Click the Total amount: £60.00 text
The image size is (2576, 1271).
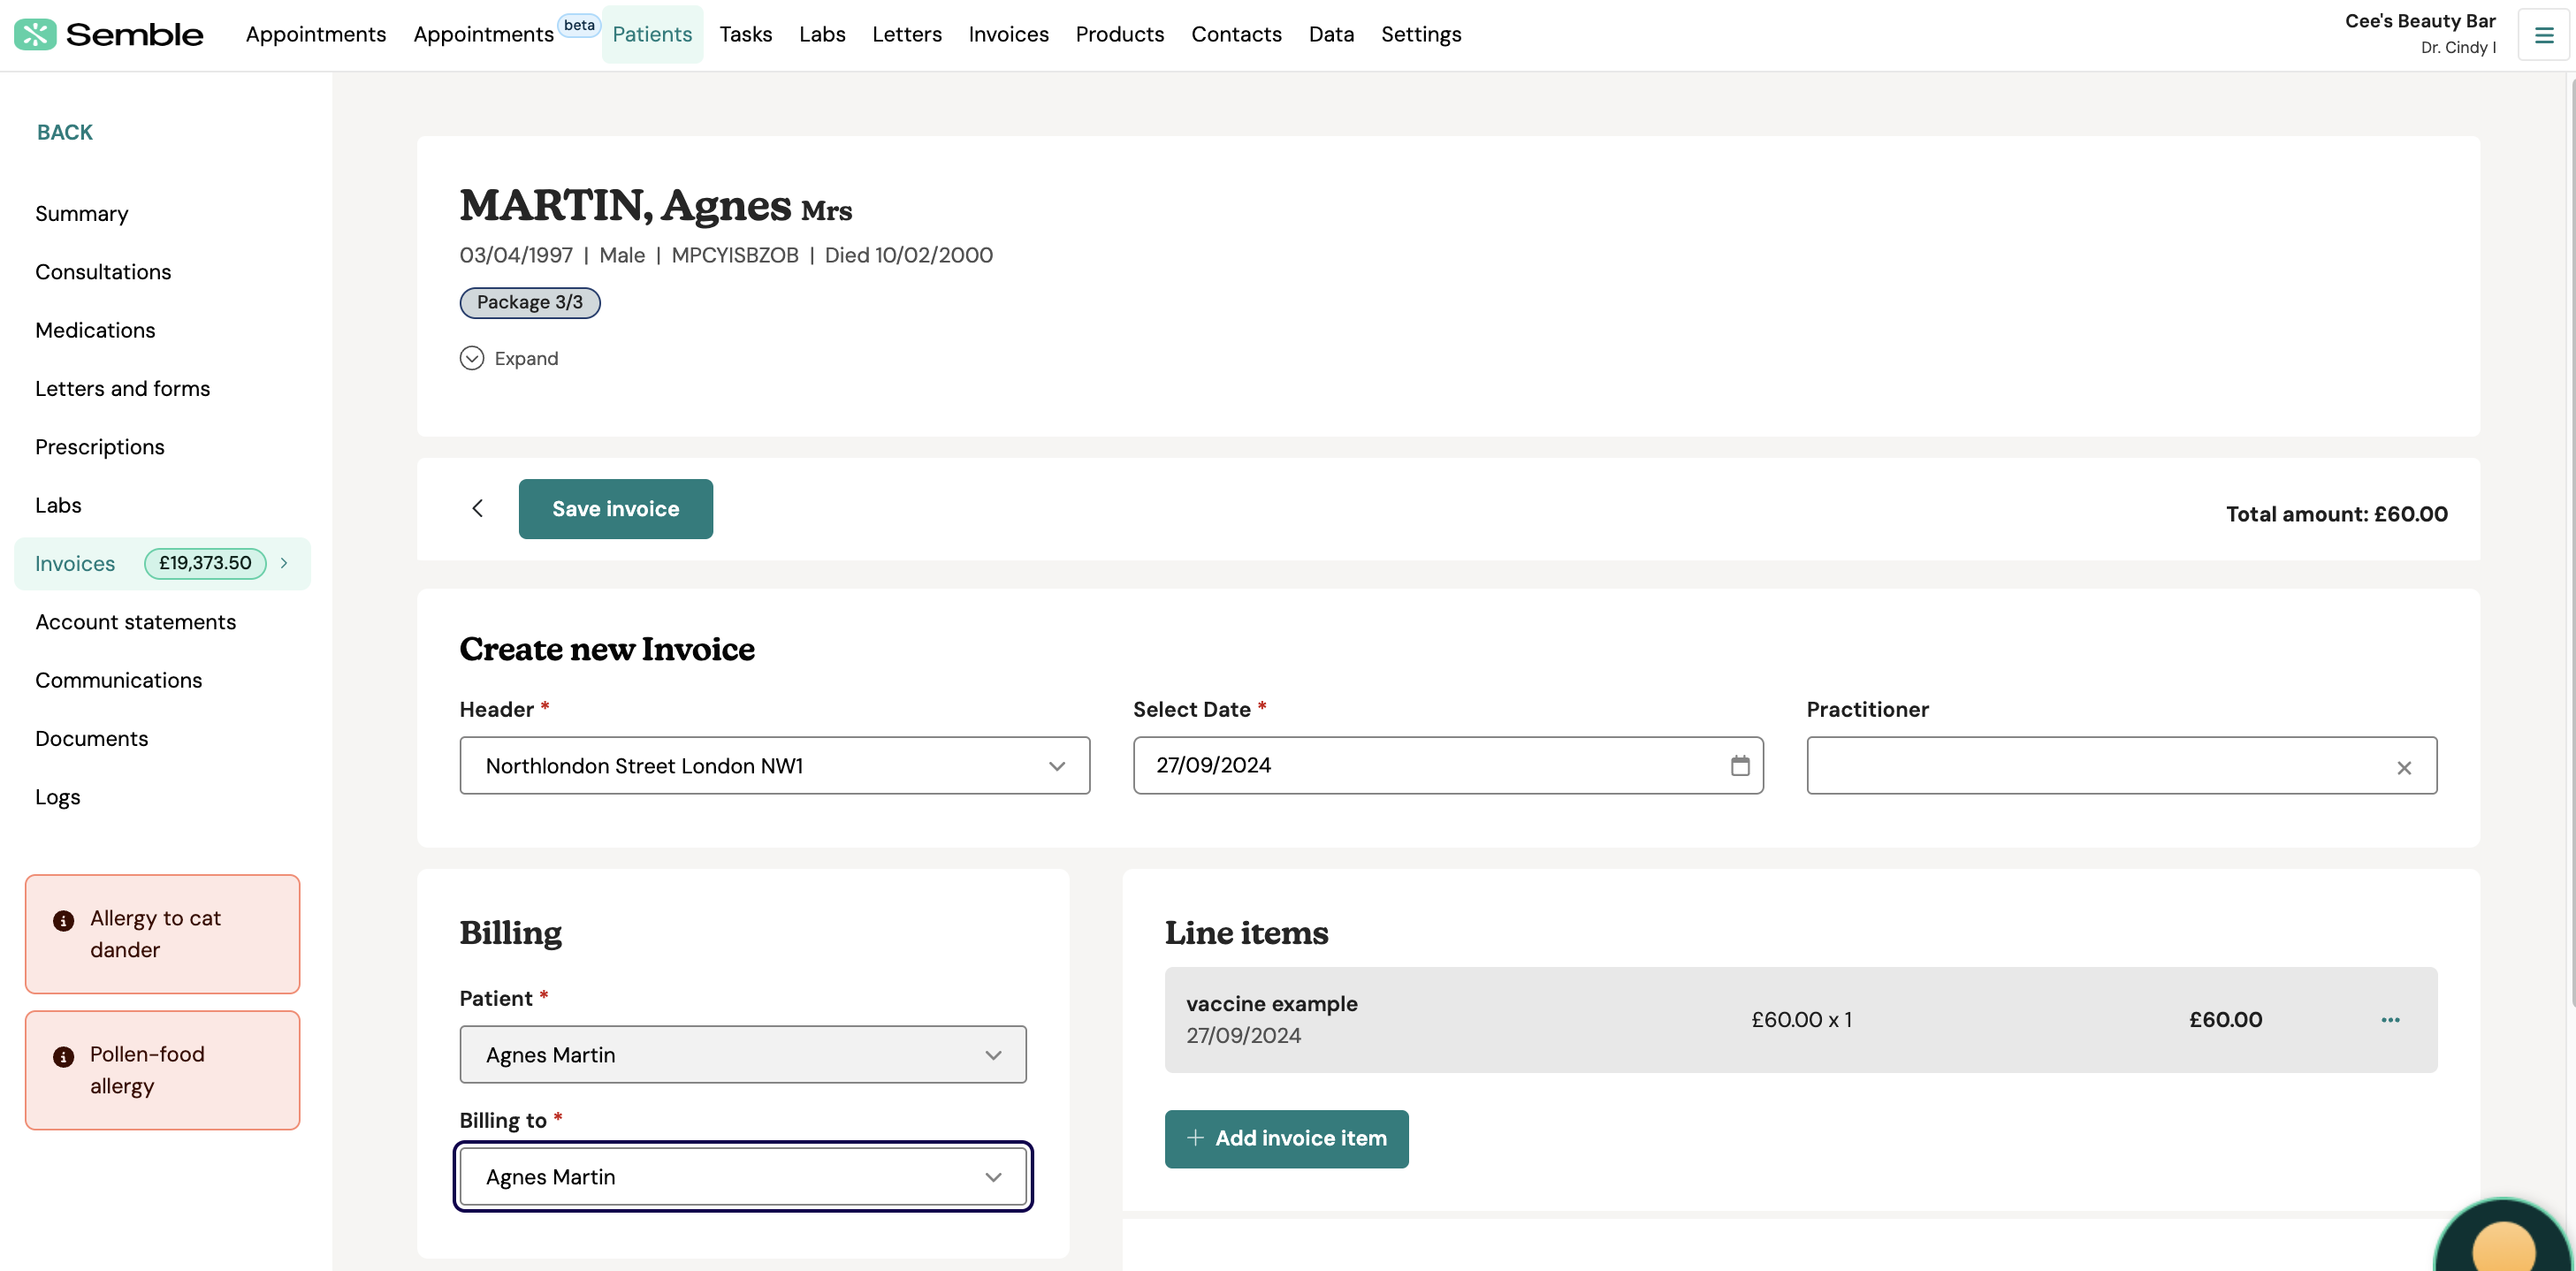point(2336,513)
